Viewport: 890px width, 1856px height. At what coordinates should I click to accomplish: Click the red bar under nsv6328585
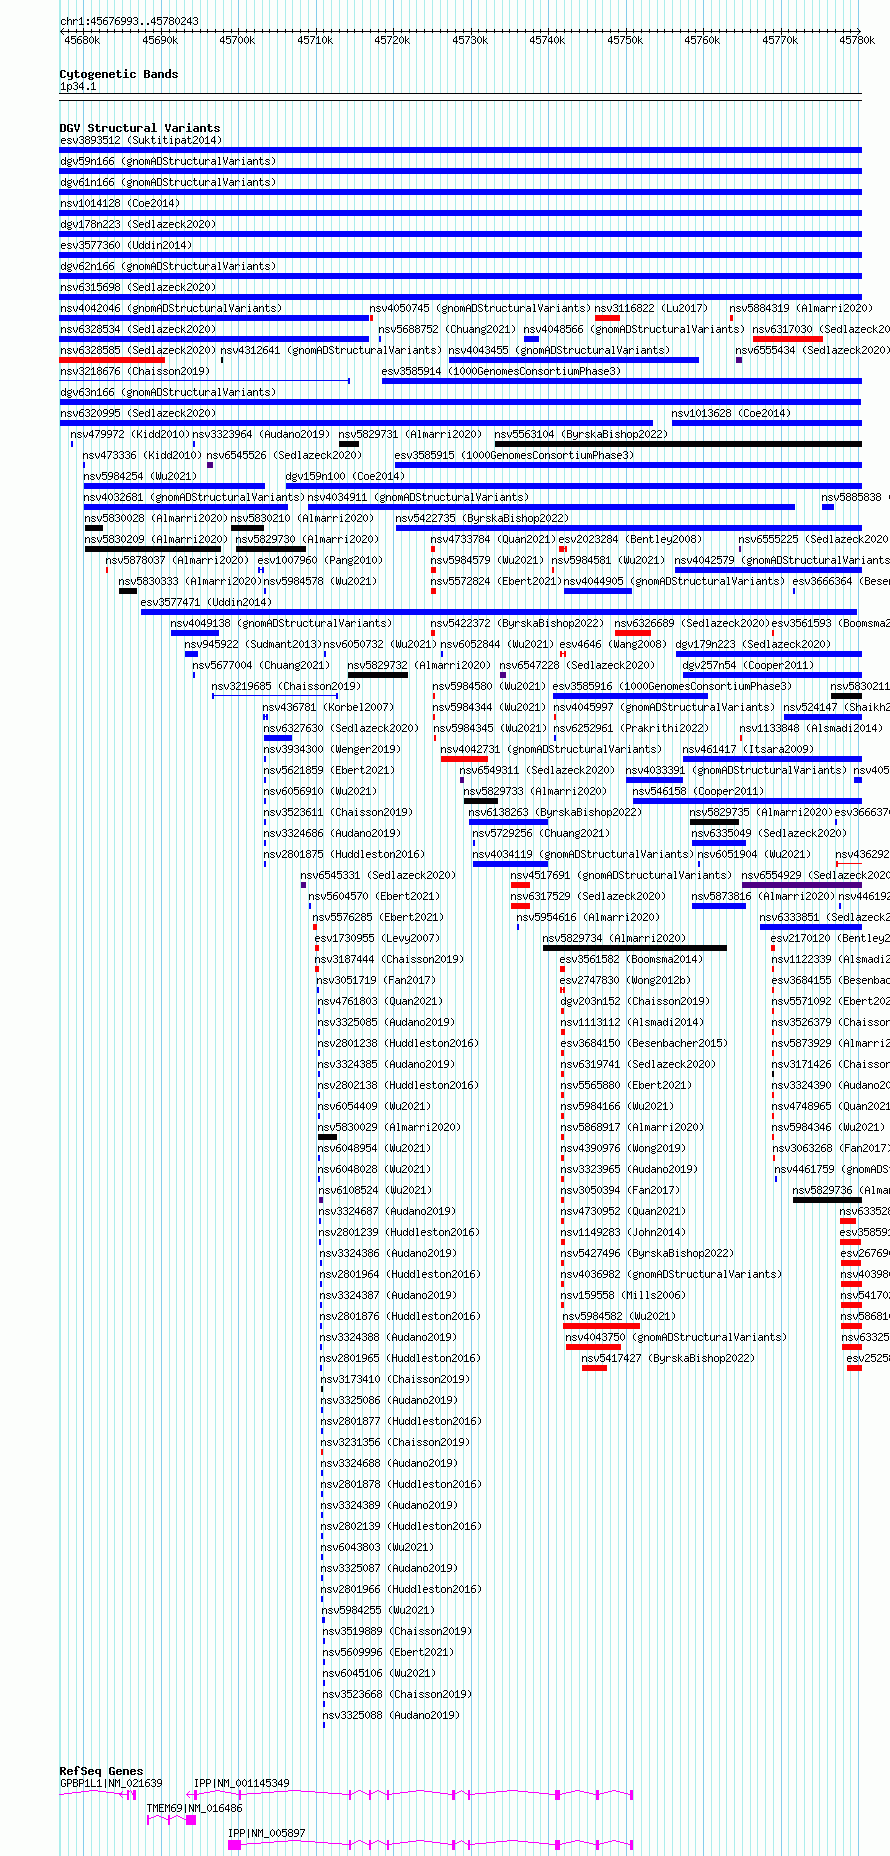pos(112,360)
